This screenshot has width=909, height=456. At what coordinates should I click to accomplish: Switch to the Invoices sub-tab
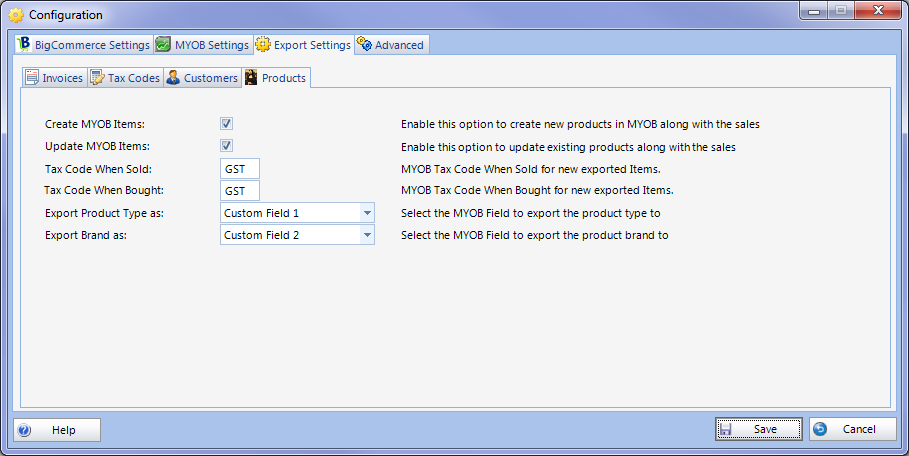pos(55,78)
